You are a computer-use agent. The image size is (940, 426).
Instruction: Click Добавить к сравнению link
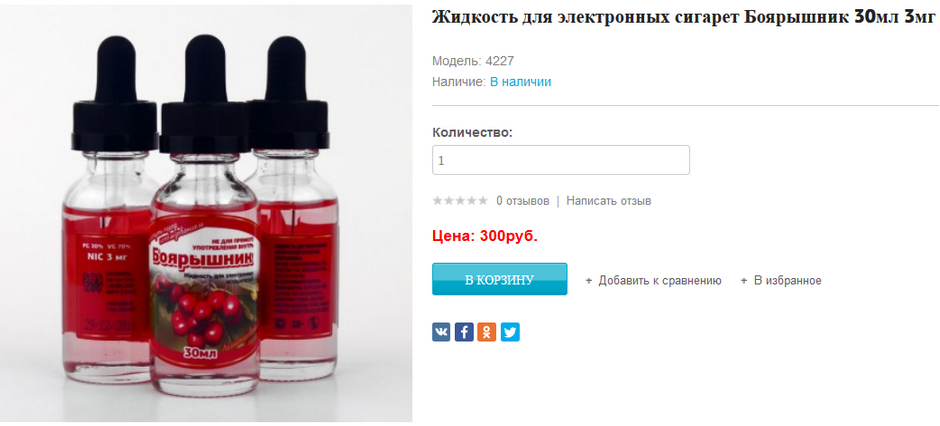pos(660,280)
